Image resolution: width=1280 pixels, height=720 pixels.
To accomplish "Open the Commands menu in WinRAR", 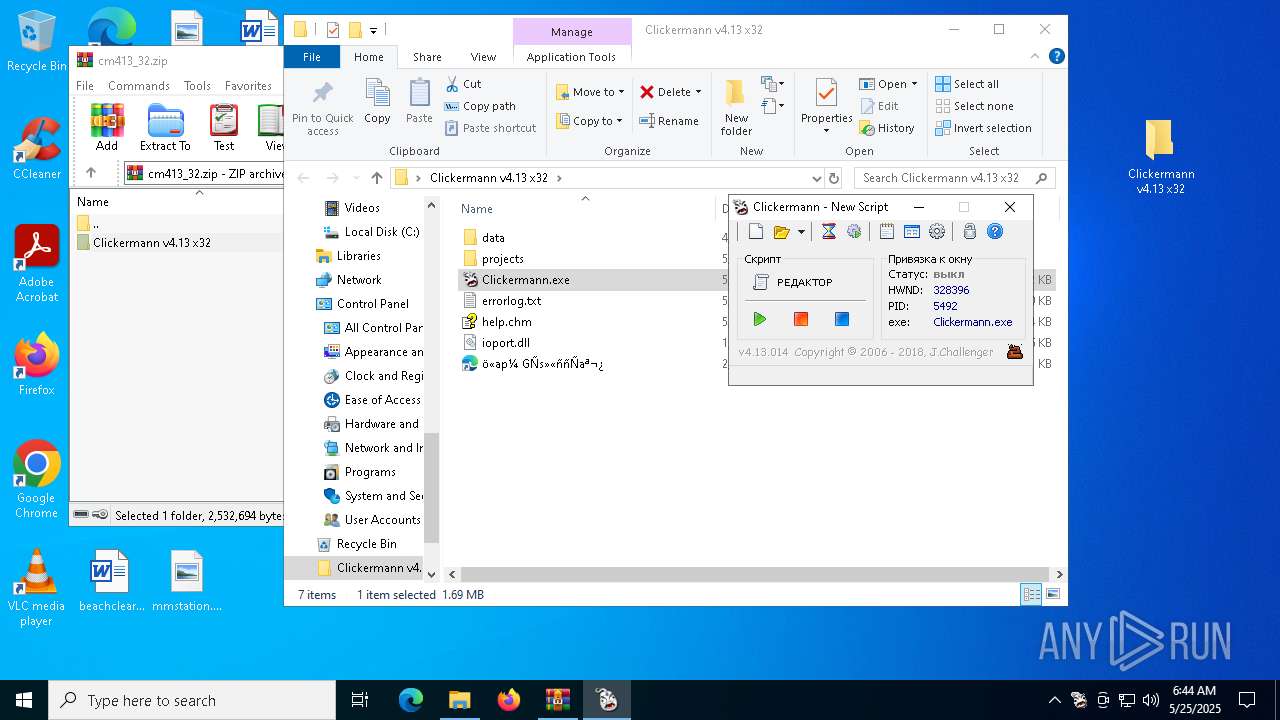I will coord(139,86).
